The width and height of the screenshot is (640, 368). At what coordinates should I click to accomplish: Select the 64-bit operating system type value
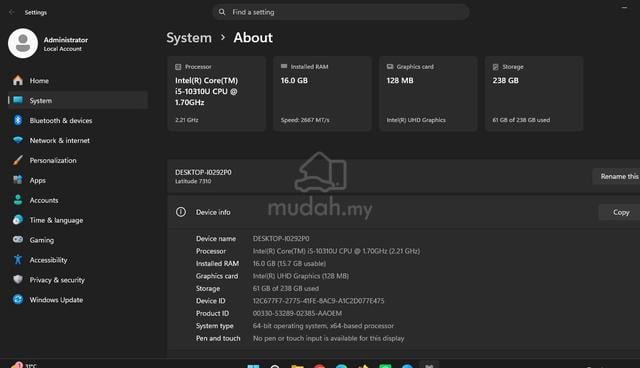(323, 326)
